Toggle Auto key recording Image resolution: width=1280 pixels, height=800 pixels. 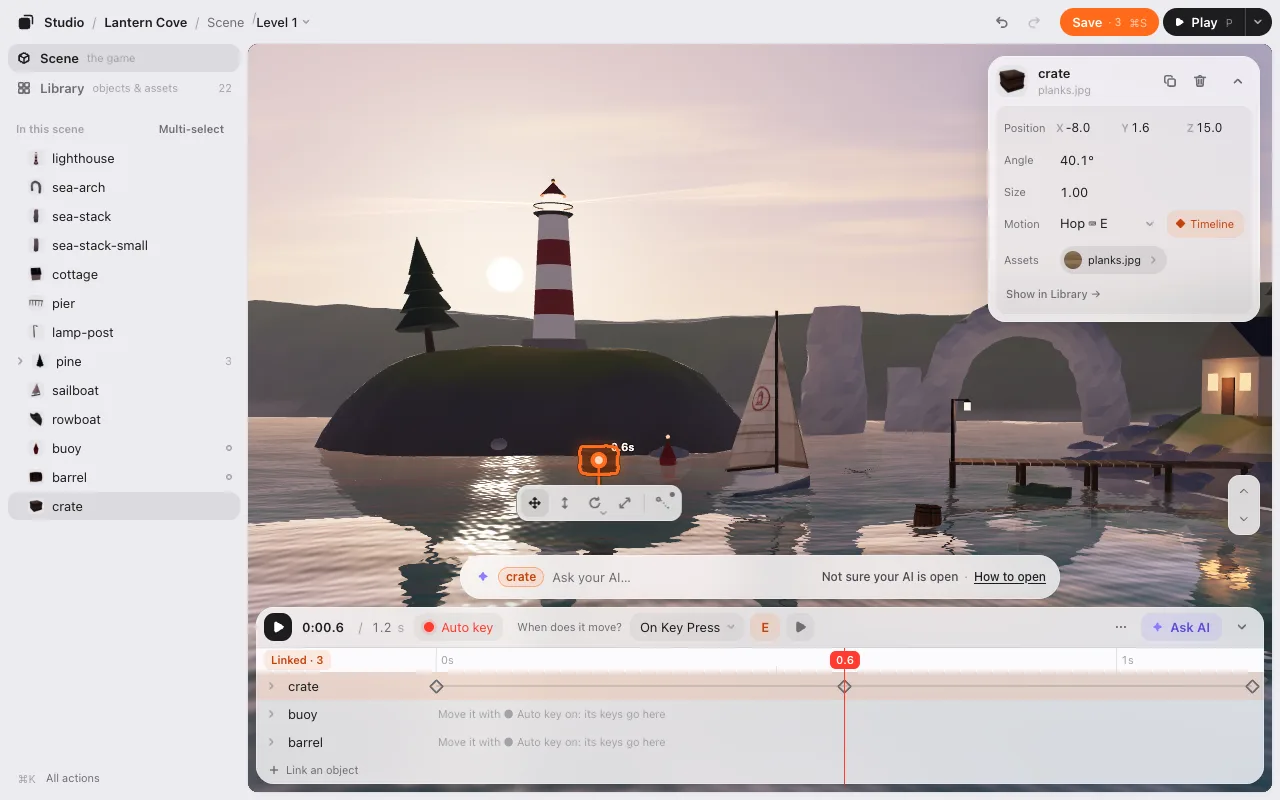(458, 627)
